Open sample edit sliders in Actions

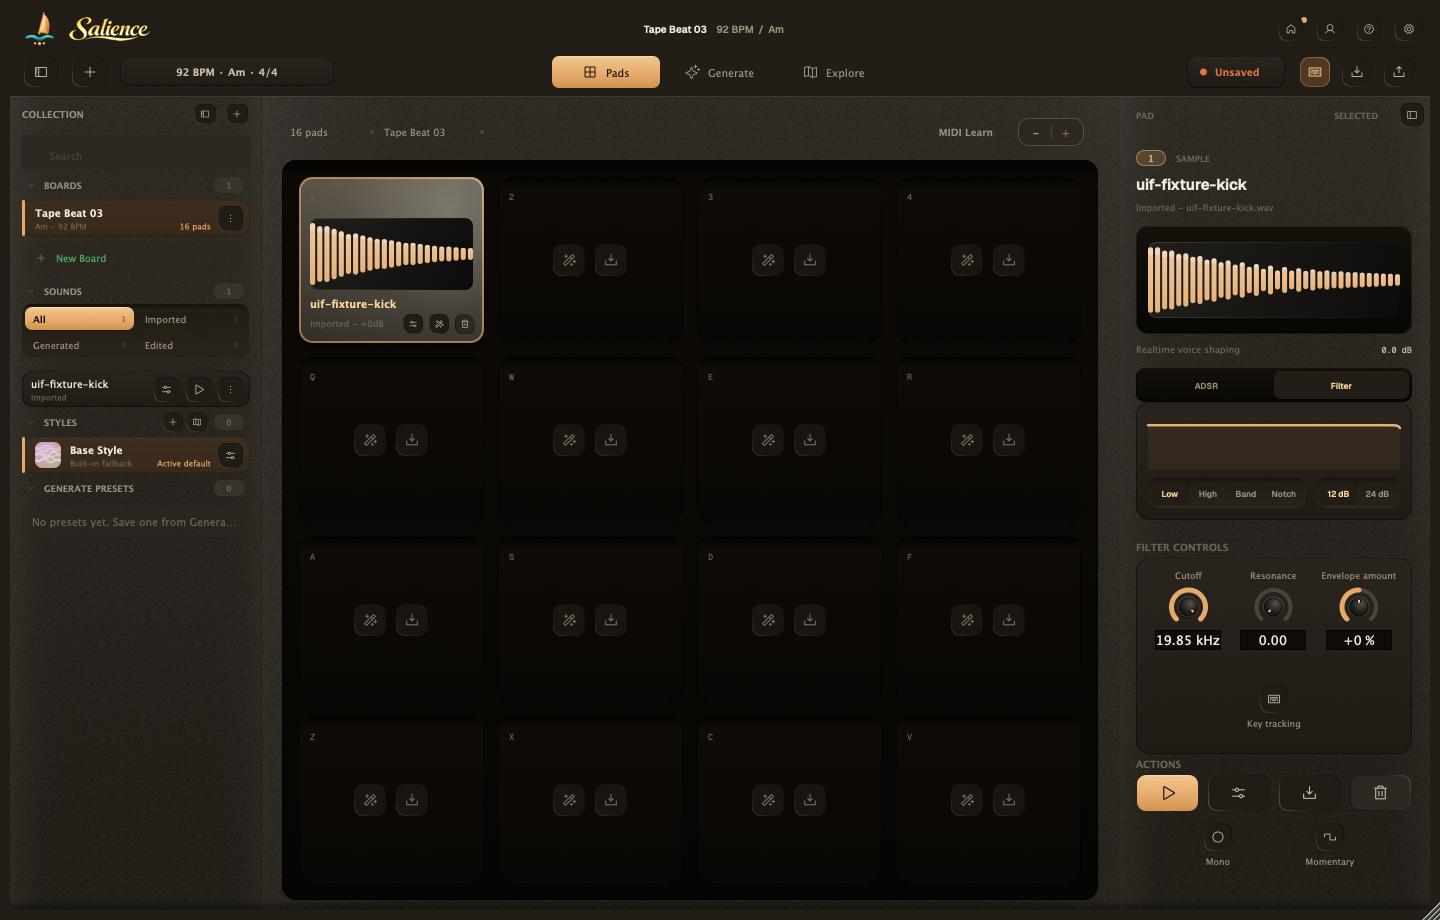click(1238, 793)
